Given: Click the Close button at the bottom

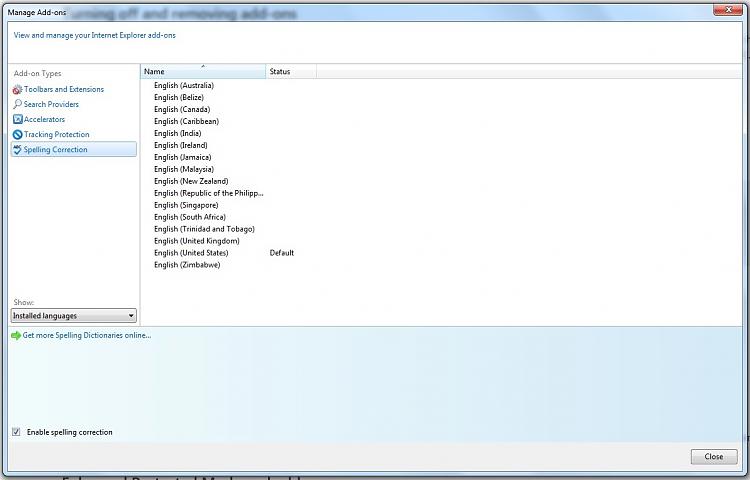Looking at the screenshot, I should click(x=714, y=457).
